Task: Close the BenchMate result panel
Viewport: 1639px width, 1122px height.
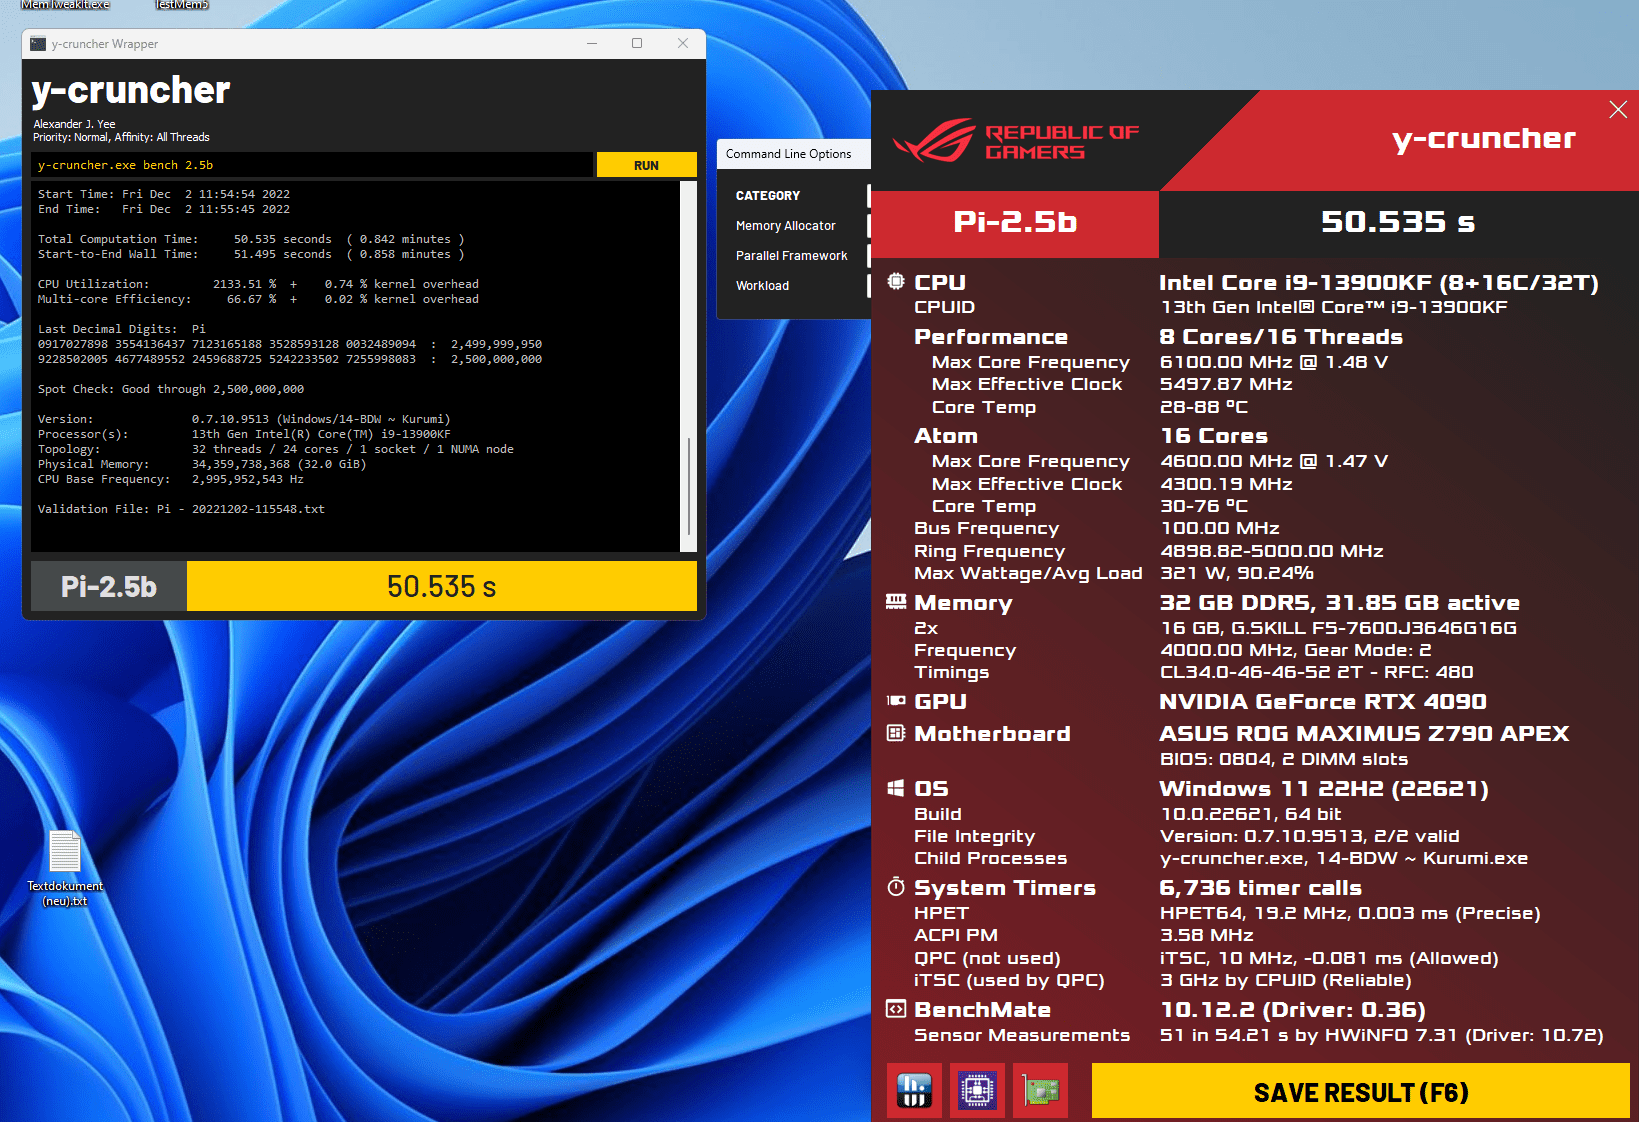Action: click(1618, 109)
